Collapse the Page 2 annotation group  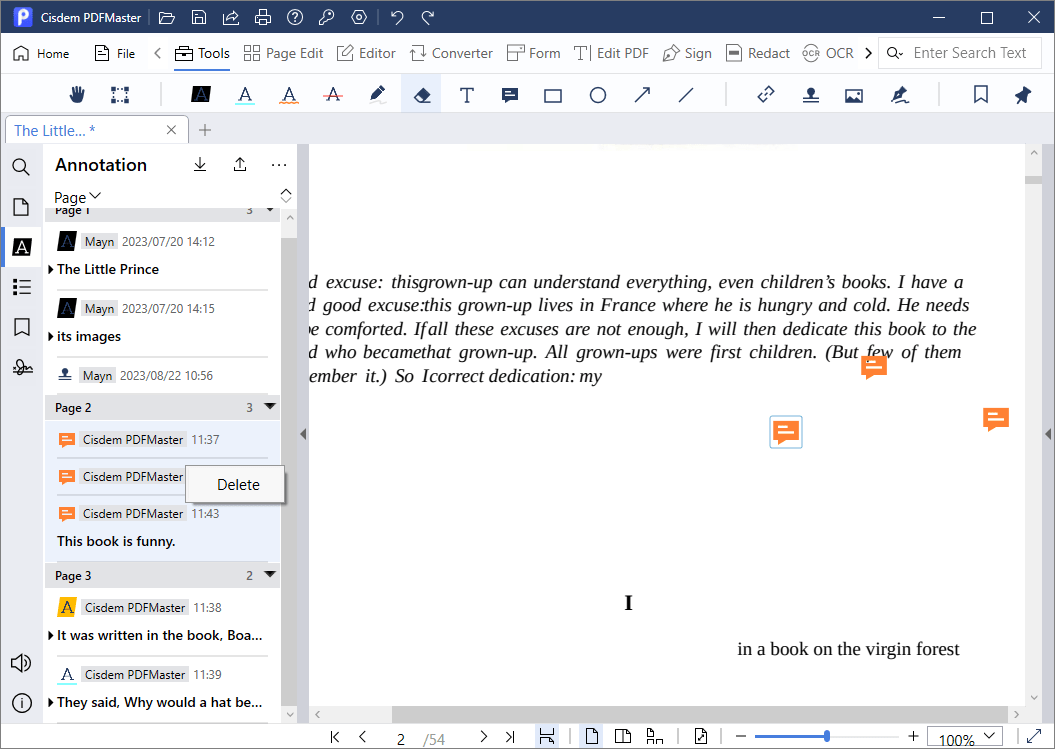[270, 406]
